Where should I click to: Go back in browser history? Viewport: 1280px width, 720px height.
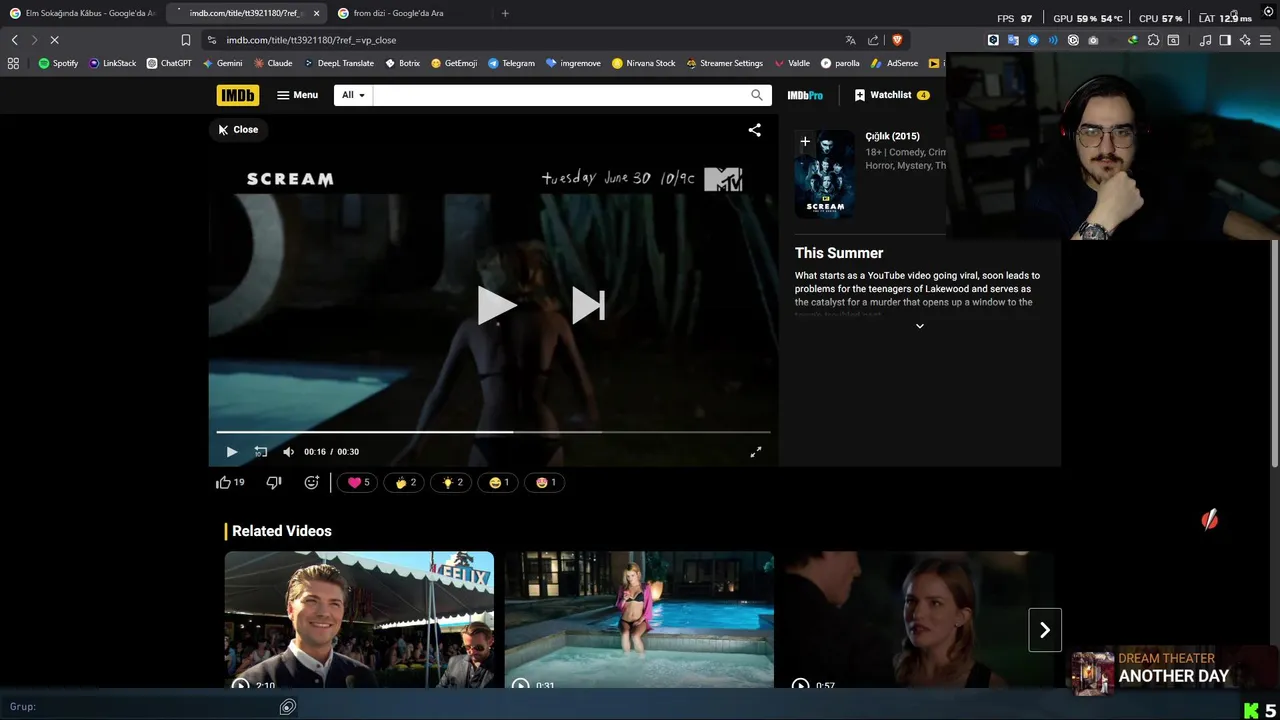pyautogui.click(x=14, y=40)
